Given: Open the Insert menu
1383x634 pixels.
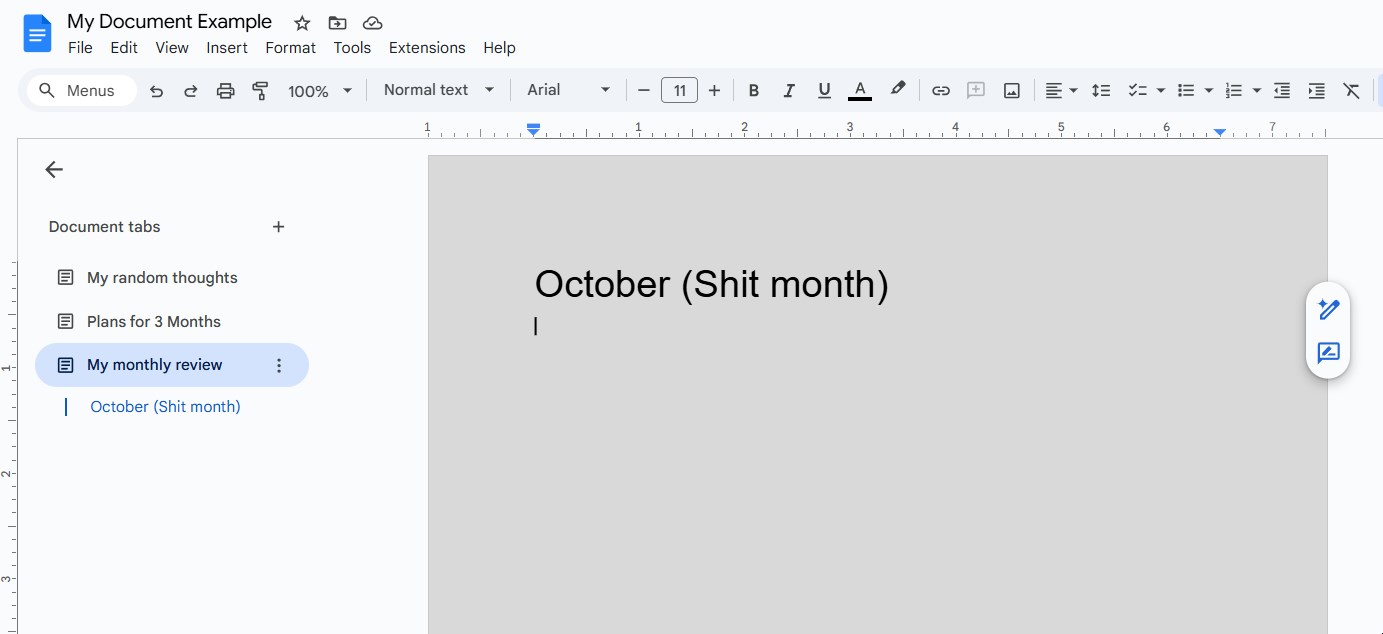Looking at the screenshot, I should (227, 48).
